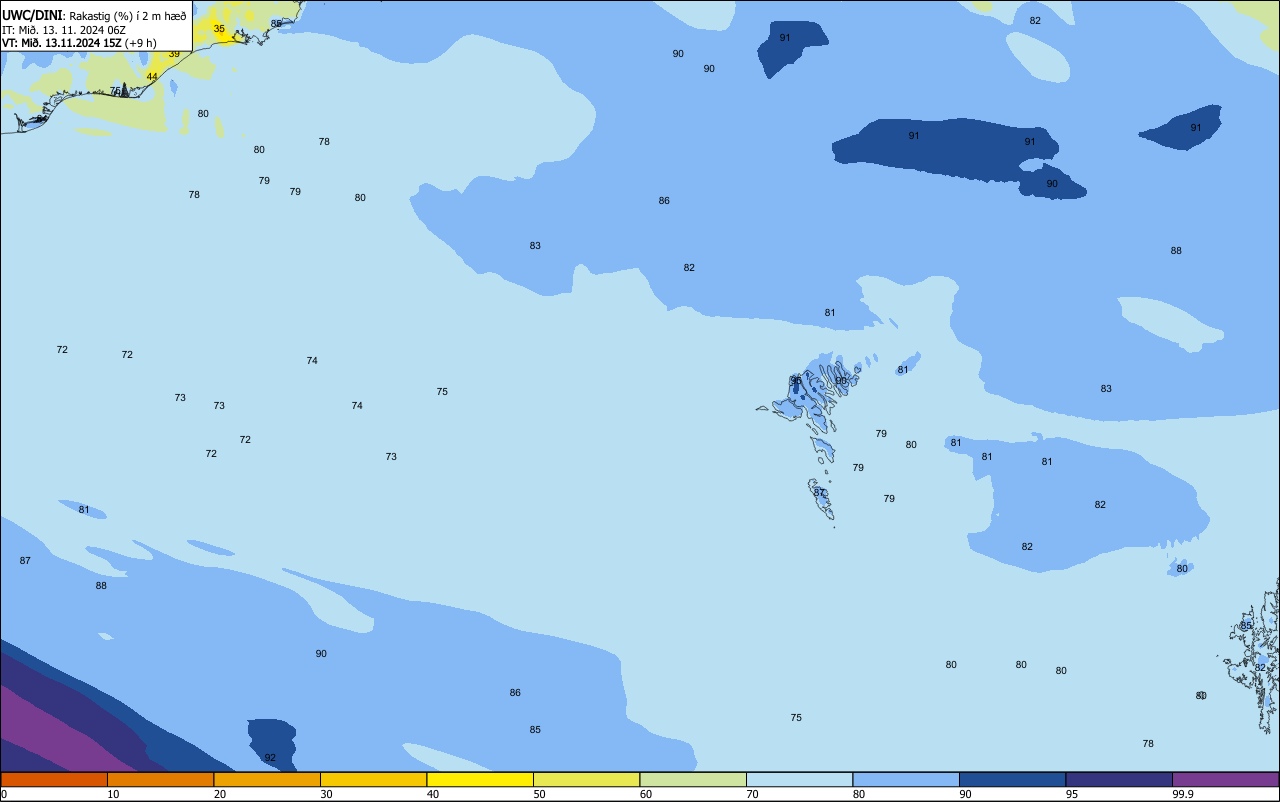Click the dark orange 0–10 legend swatch

(x=54, y=779)
